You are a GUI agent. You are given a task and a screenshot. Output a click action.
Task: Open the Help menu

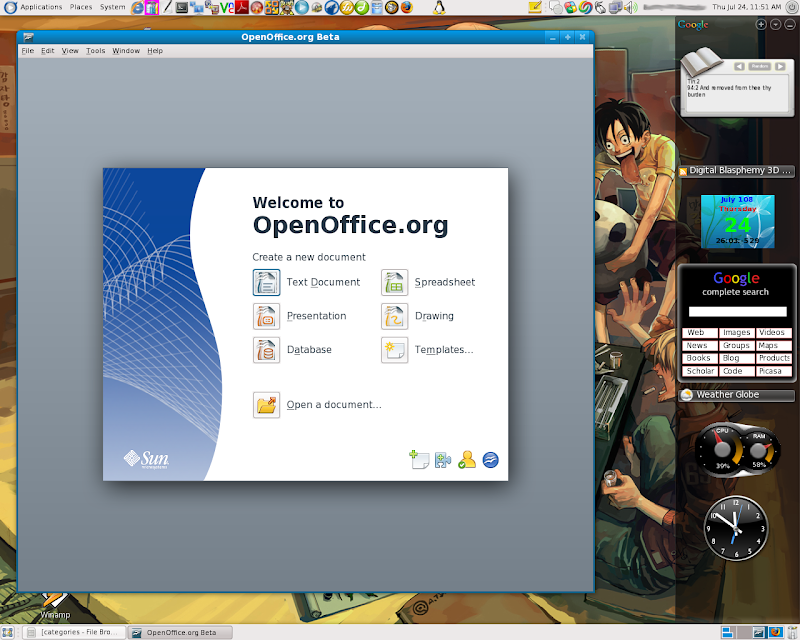coord(155,51)
